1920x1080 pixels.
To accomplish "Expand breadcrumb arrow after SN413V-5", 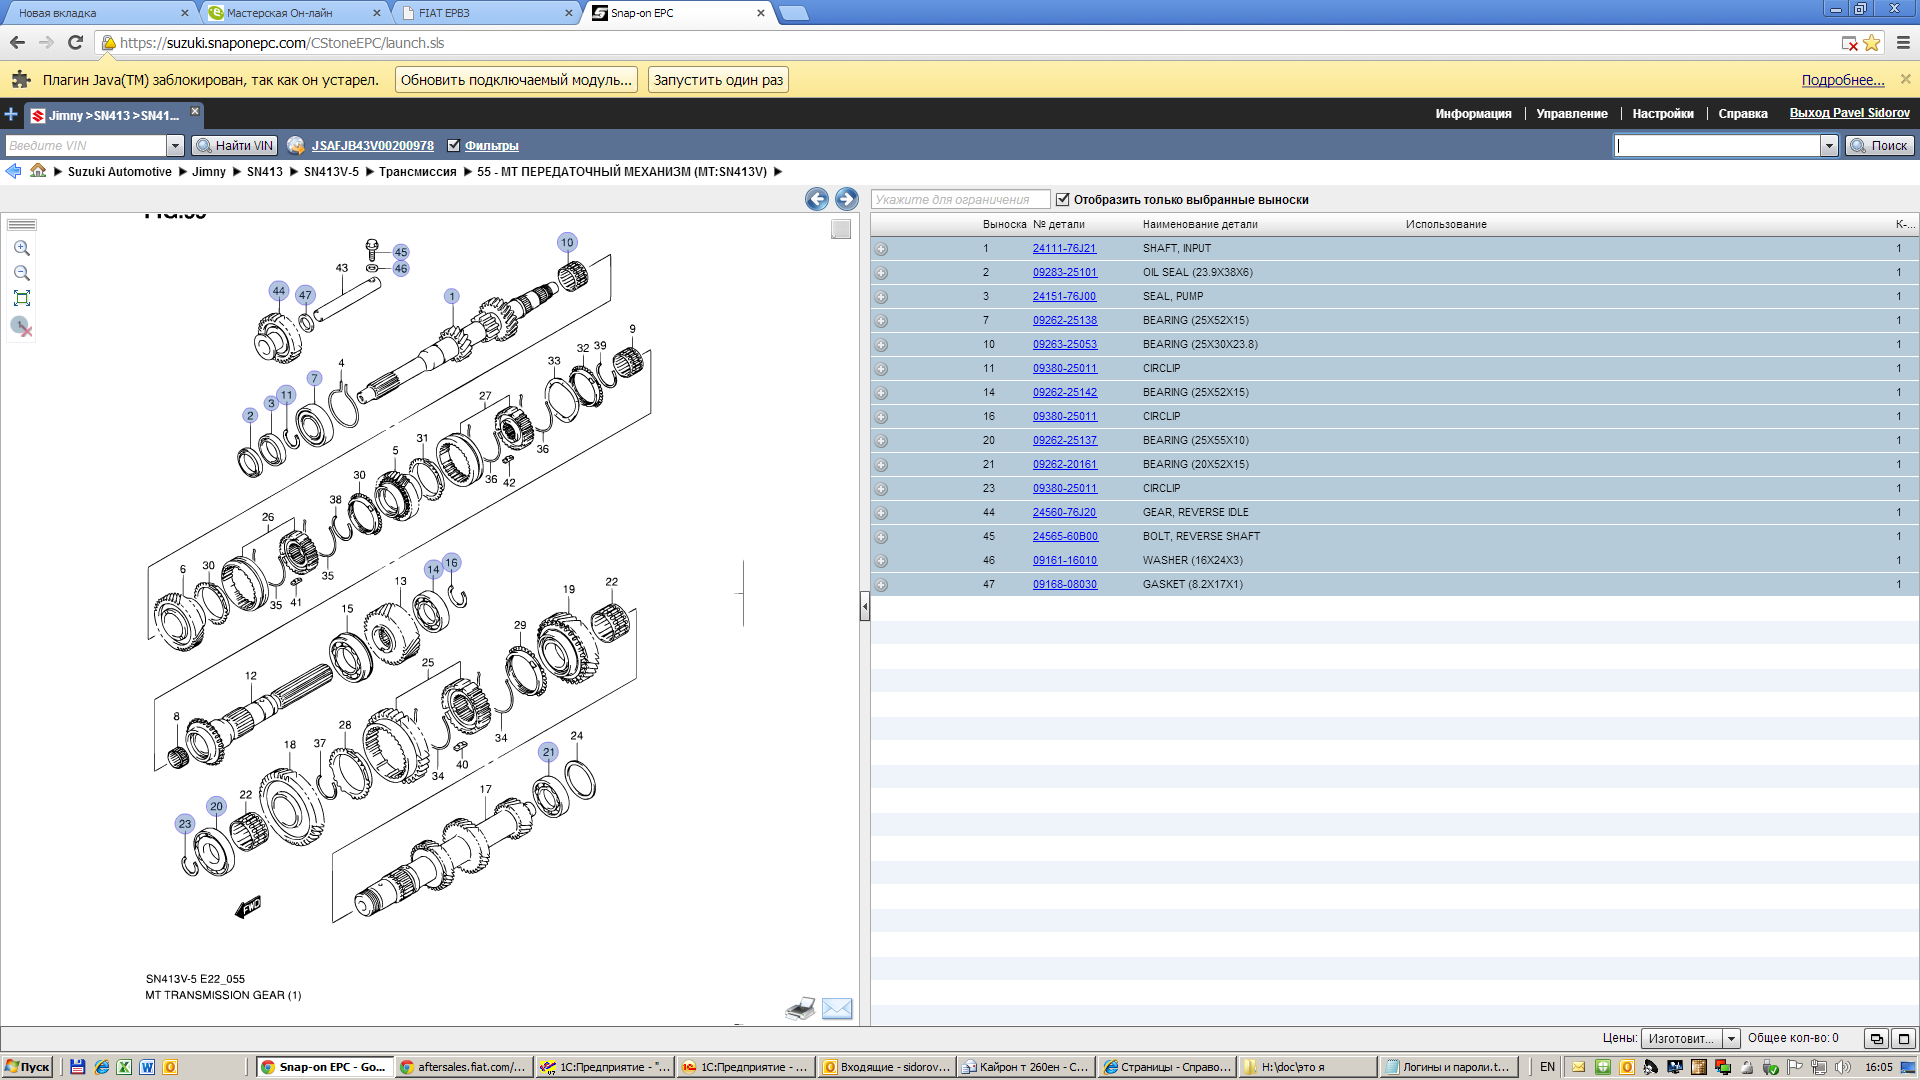I will pos(369,172).
